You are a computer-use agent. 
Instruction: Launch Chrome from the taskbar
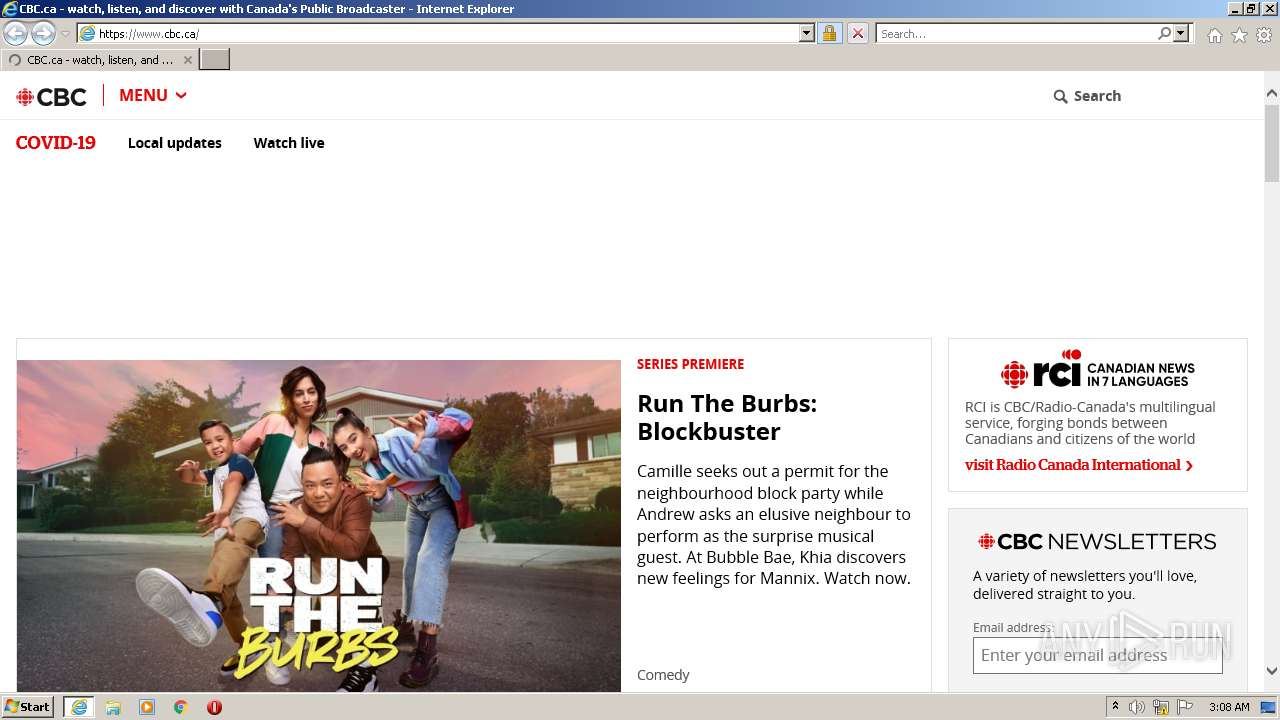click(181, 707)
